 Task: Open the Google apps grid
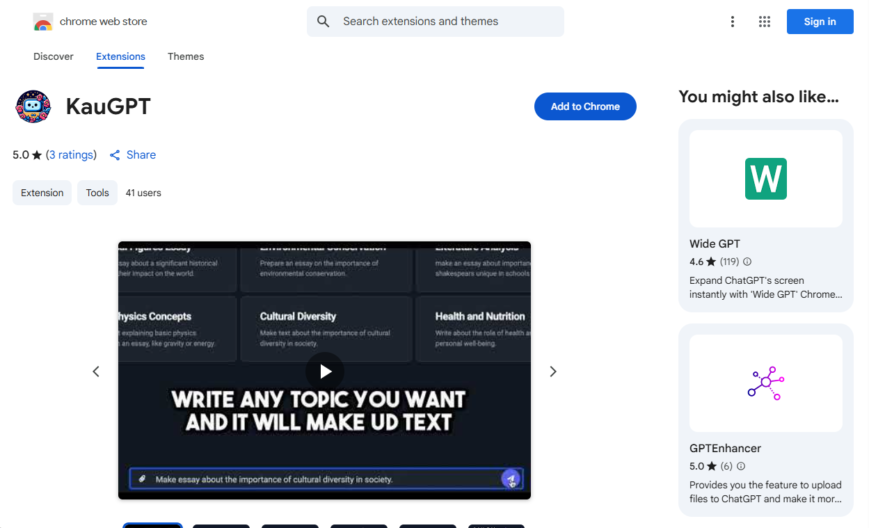click(x=764, y=22)
